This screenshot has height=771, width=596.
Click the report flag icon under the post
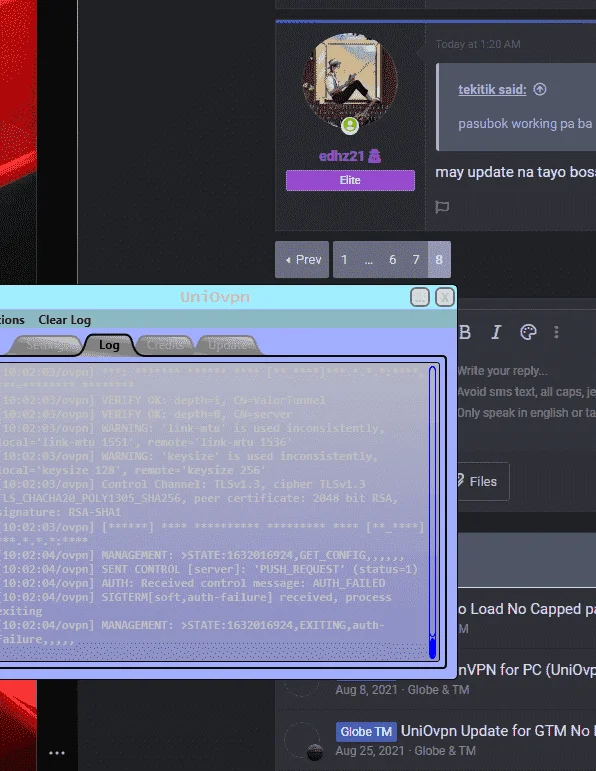[x=442, y=207]
